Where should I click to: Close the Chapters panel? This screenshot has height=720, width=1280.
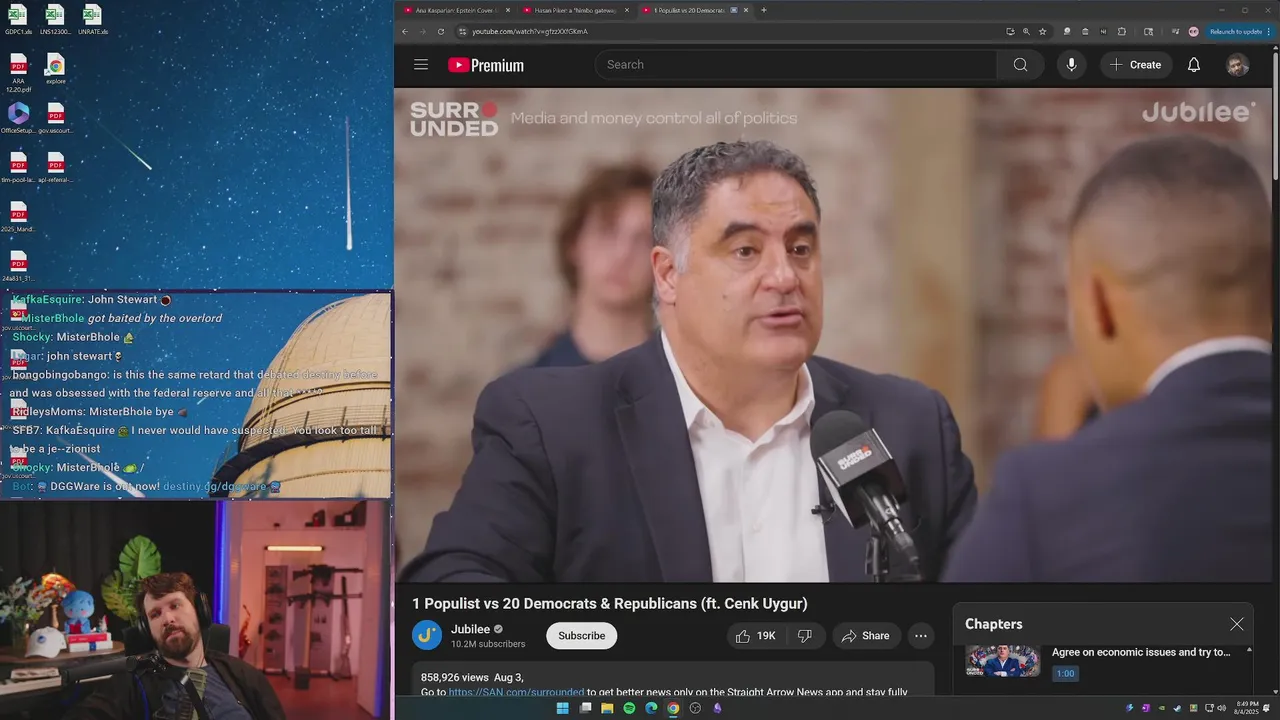1237,624
